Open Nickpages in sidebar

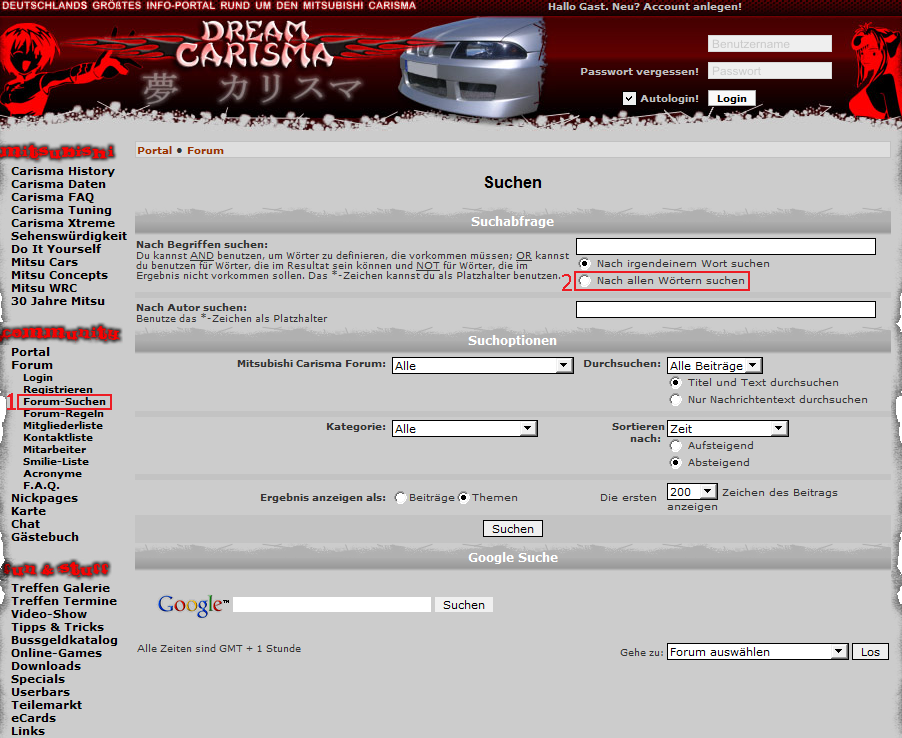click(44, 498)
